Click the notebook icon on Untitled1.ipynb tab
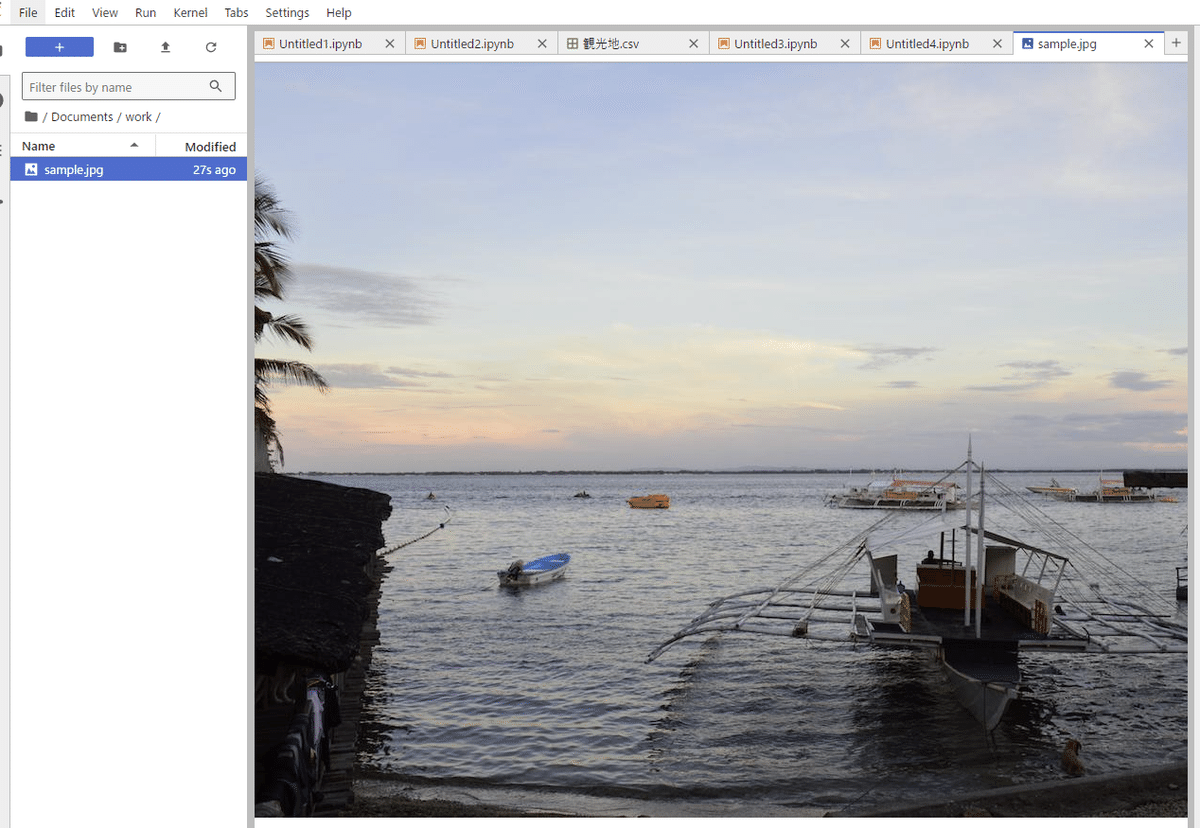Image resolution: width=1200 pixels, height=828 pixels. point(268,44)
